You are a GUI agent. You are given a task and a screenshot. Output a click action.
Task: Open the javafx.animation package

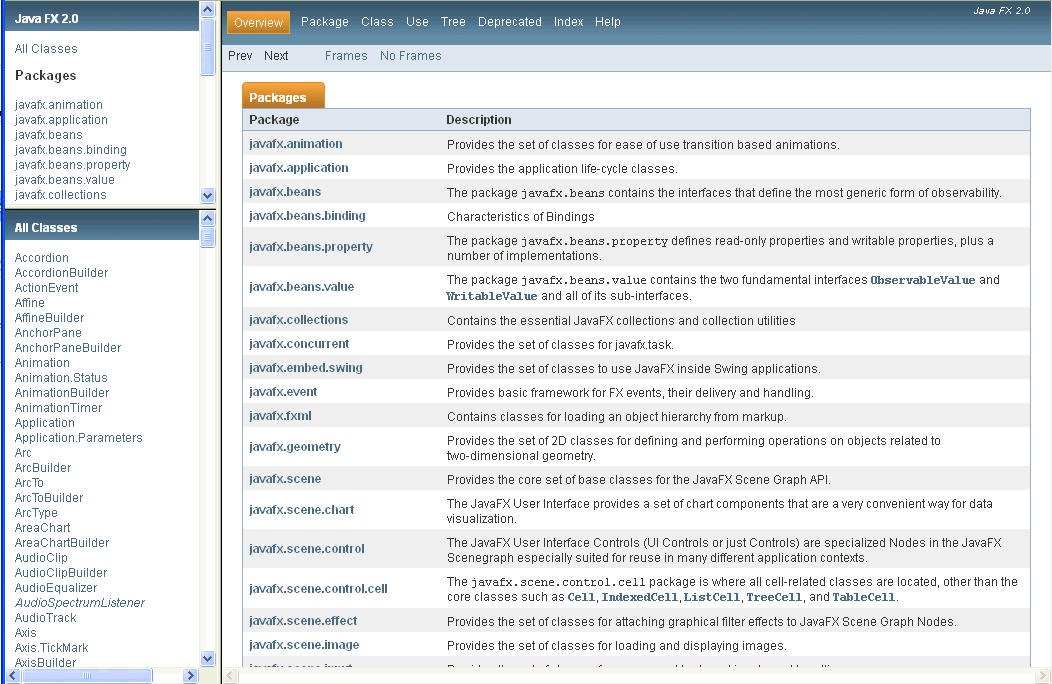(x=298, y=143)
